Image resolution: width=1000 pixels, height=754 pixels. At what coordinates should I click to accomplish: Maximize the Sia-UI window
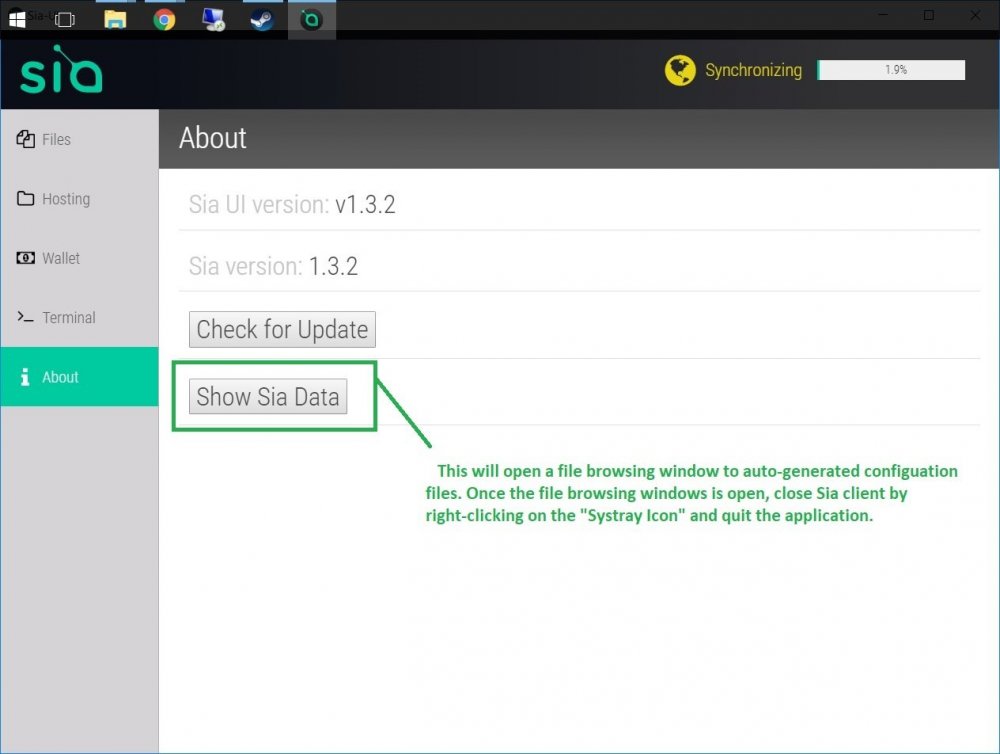[929, 15]
